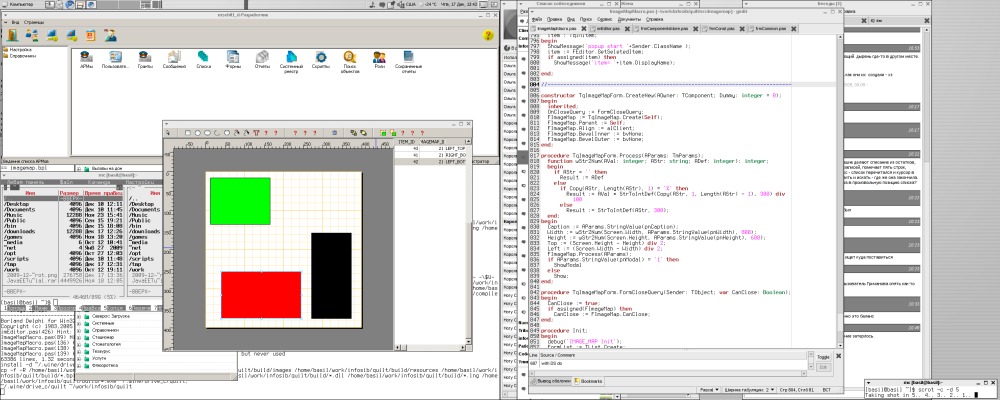Open the Документы menu in gedit

pos(631,19)
